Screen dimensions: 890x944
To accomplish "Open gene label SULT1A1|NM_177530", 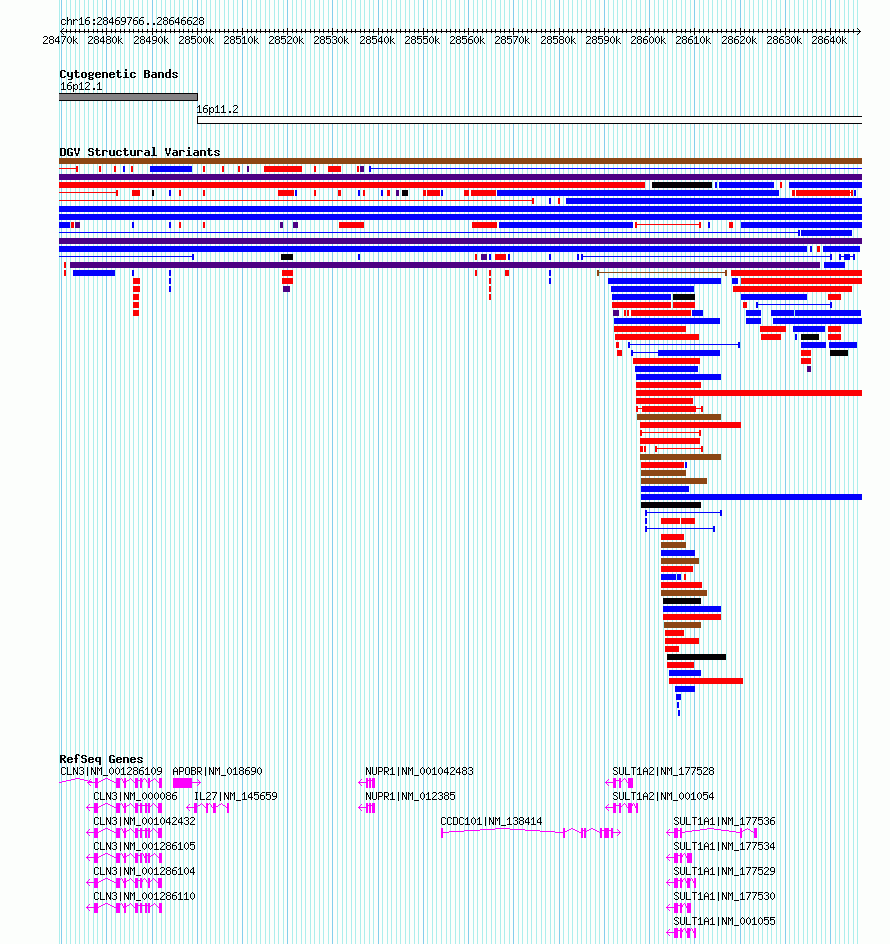I will pos(724,896).
